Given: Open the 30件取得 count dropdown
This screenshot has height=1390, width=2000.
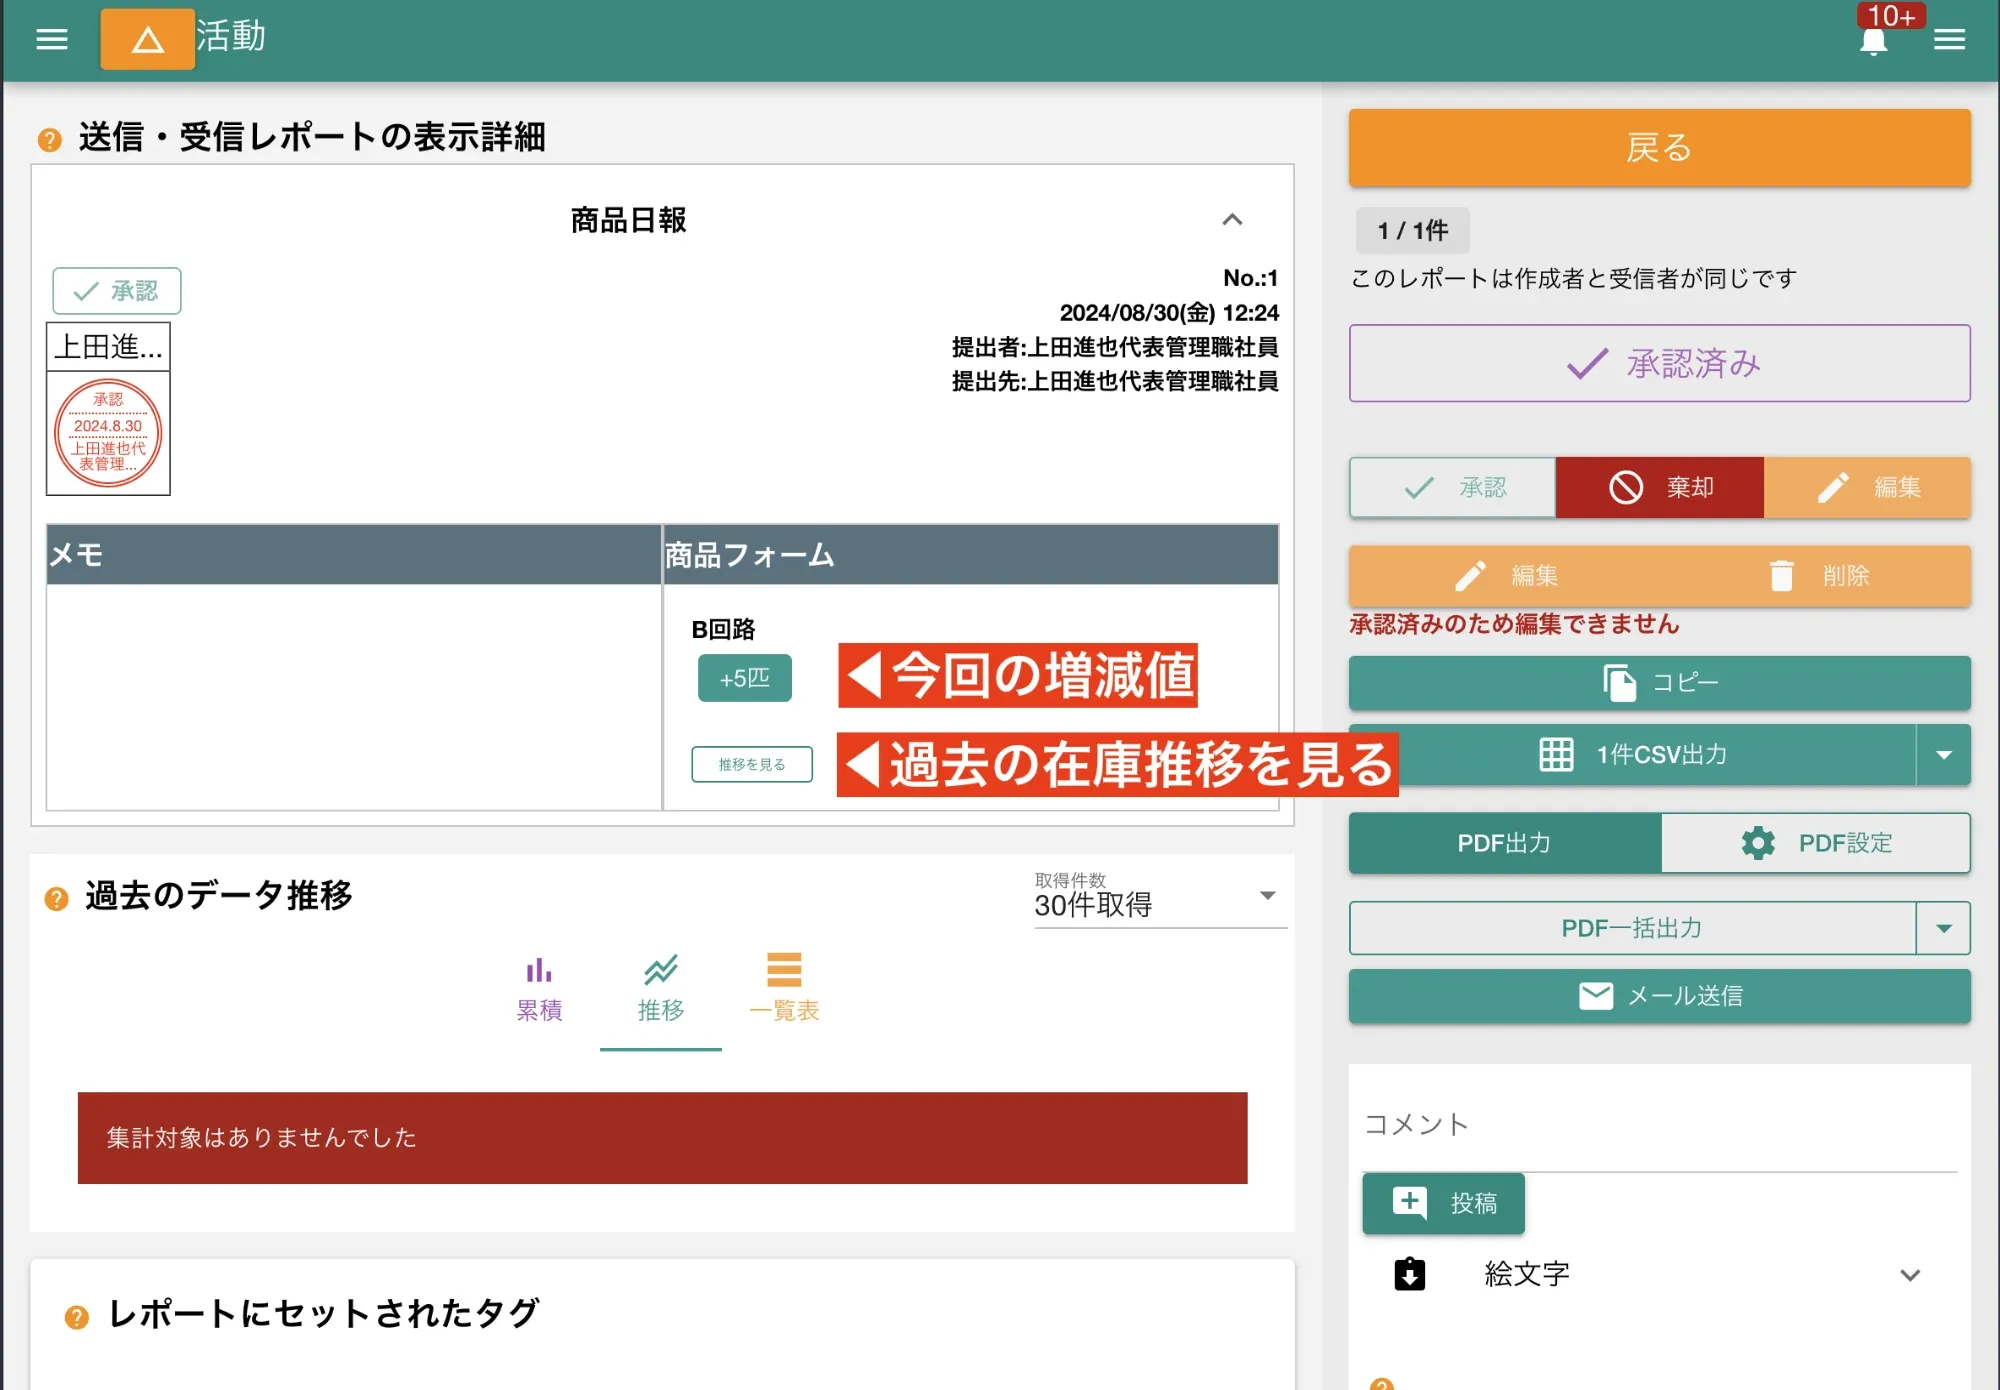Looking at the screenshot, I should pyautogui.click(x=1267, y=896).
